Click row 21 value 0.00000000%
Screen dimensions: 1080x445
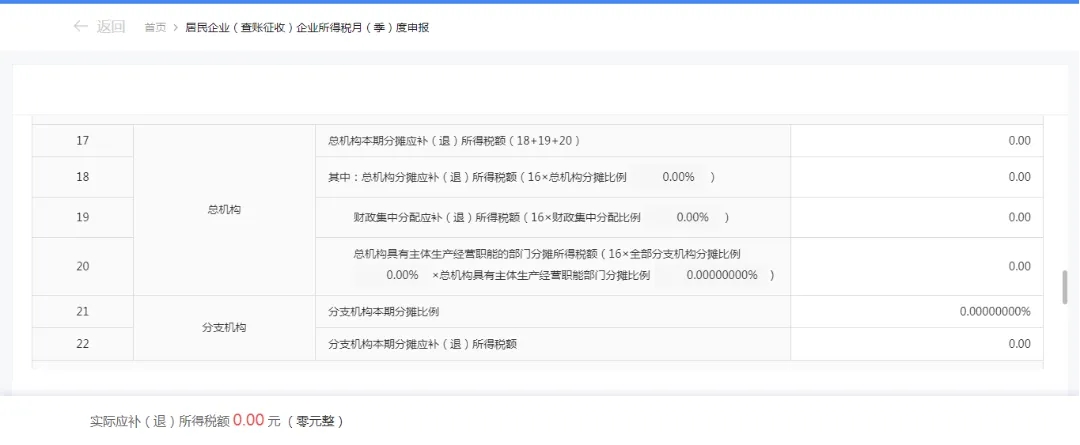point(995,311)
